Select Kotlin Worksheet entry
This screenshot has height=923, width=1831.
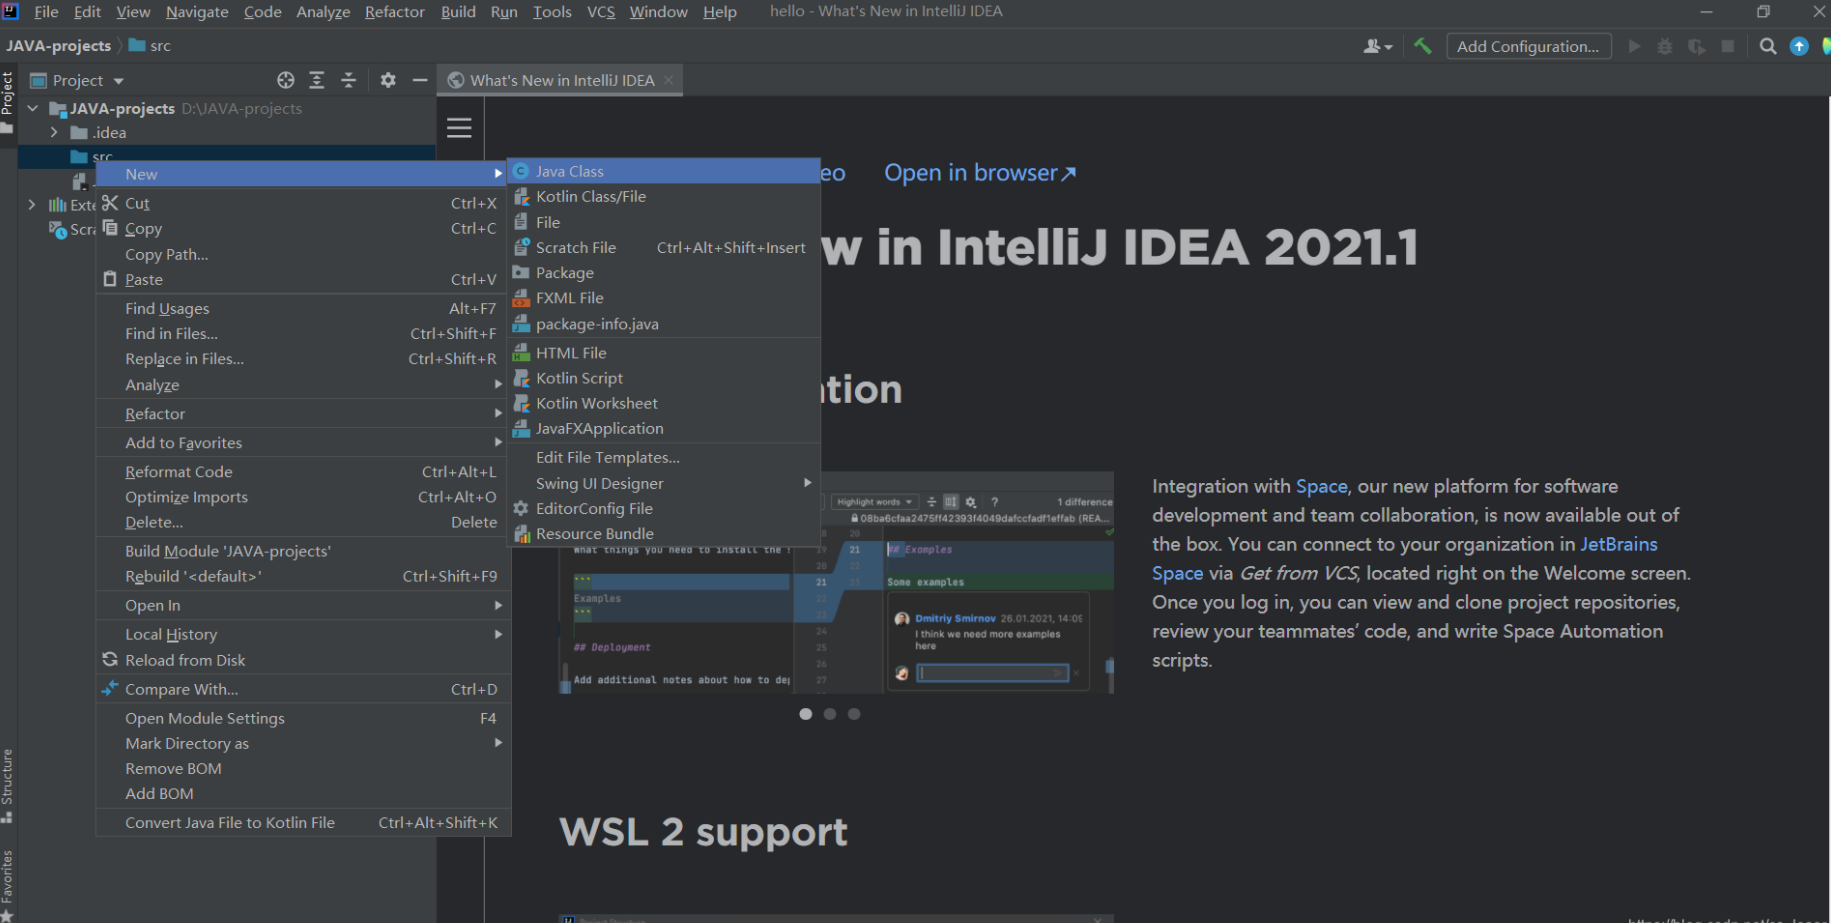coord(664,403)
